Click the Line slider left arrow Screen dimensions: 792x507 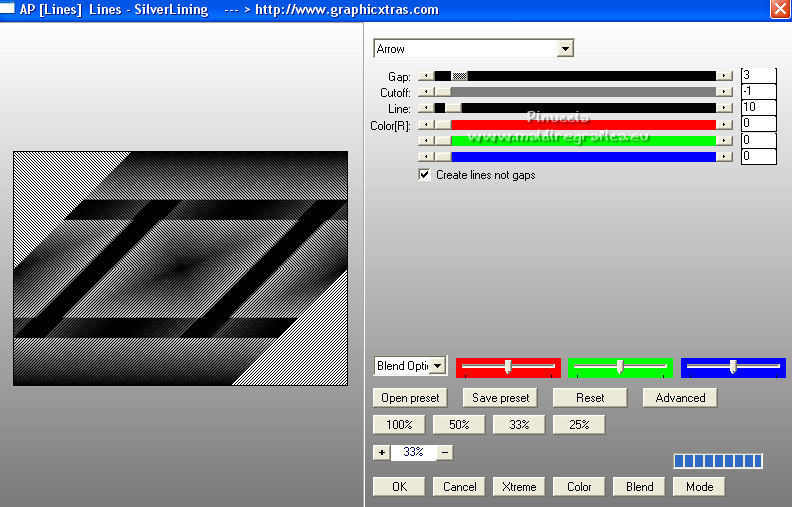click(426, 108)
